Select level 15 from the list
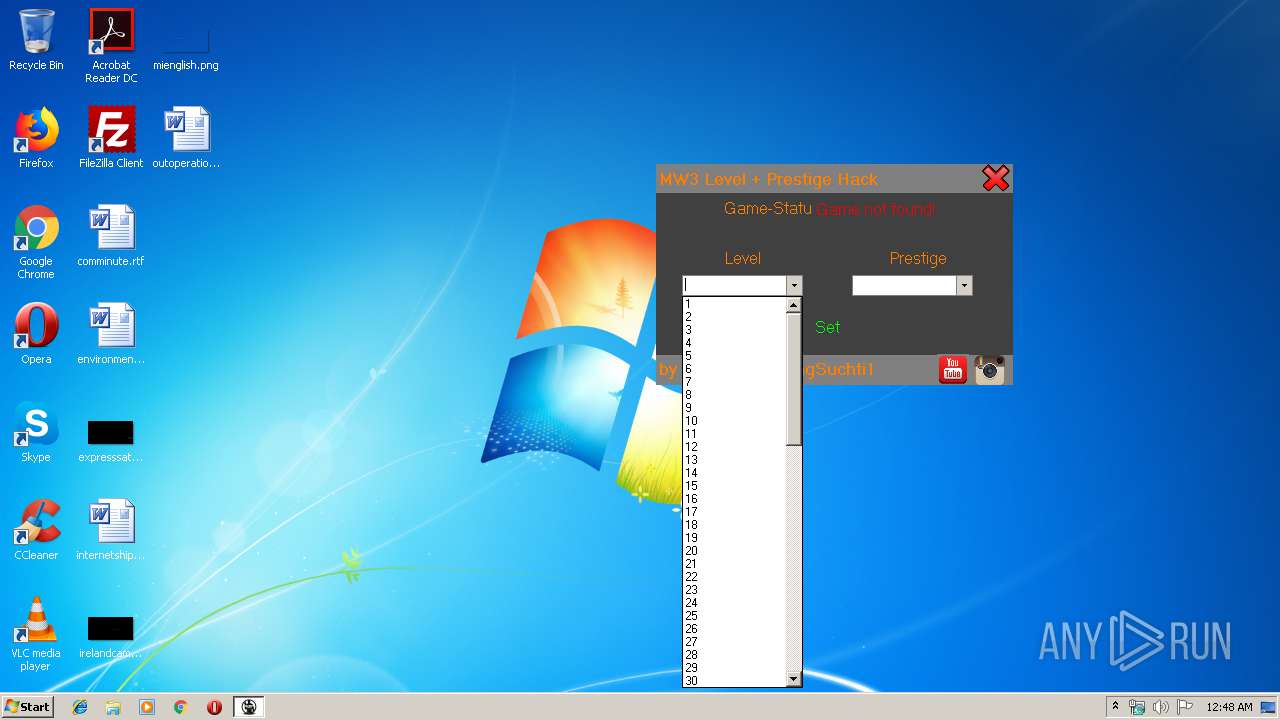 734,486
